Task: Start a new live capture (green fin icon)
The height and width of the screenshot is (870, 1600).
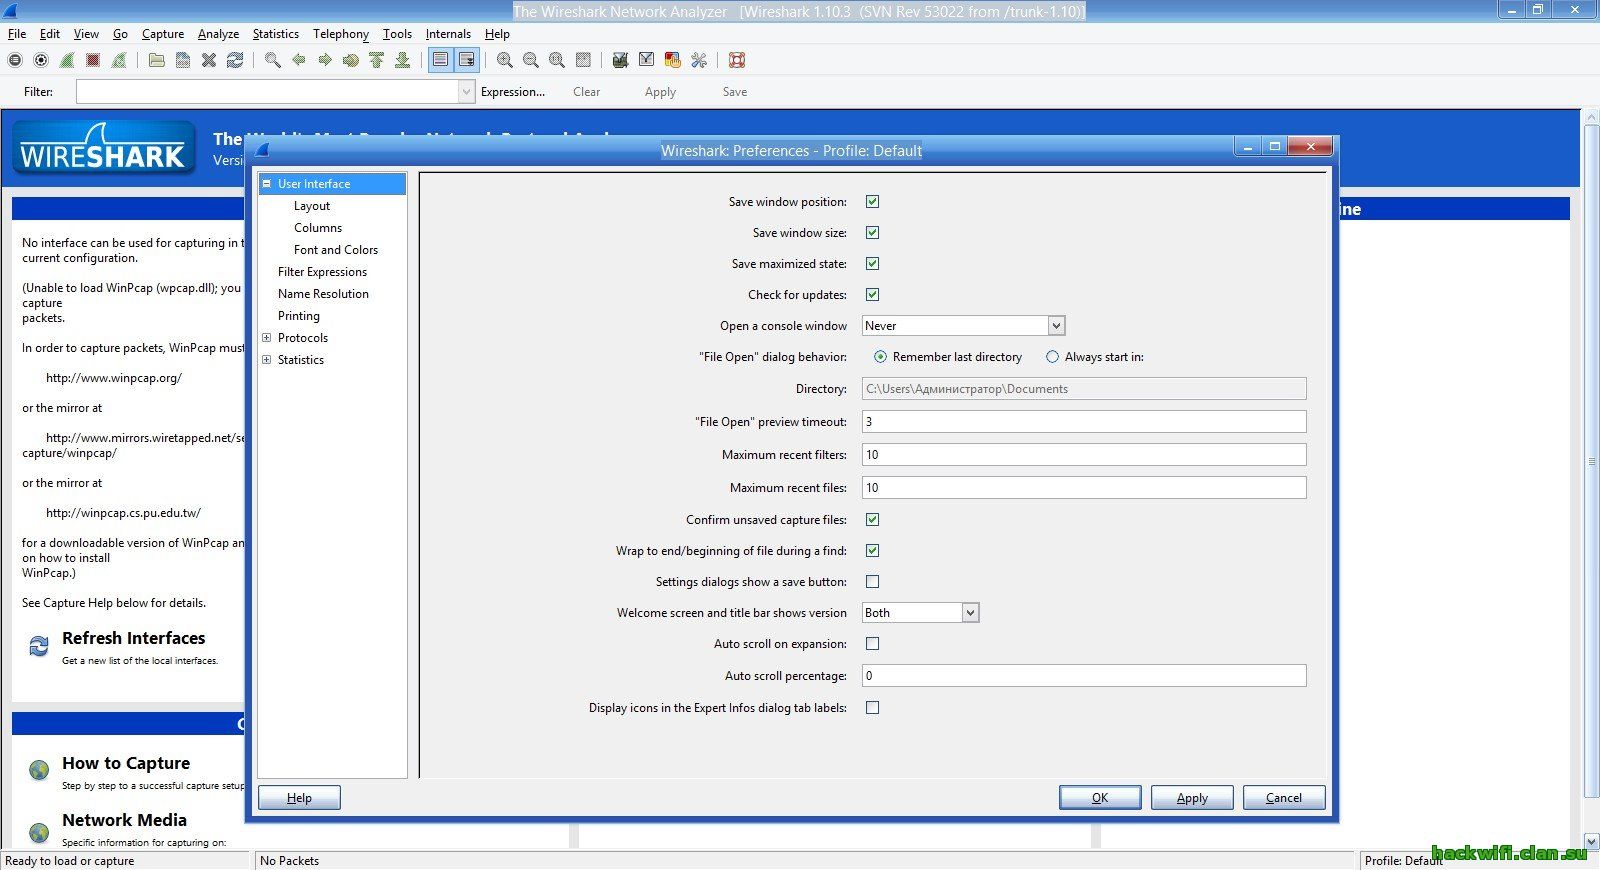Action: [67, 60]
